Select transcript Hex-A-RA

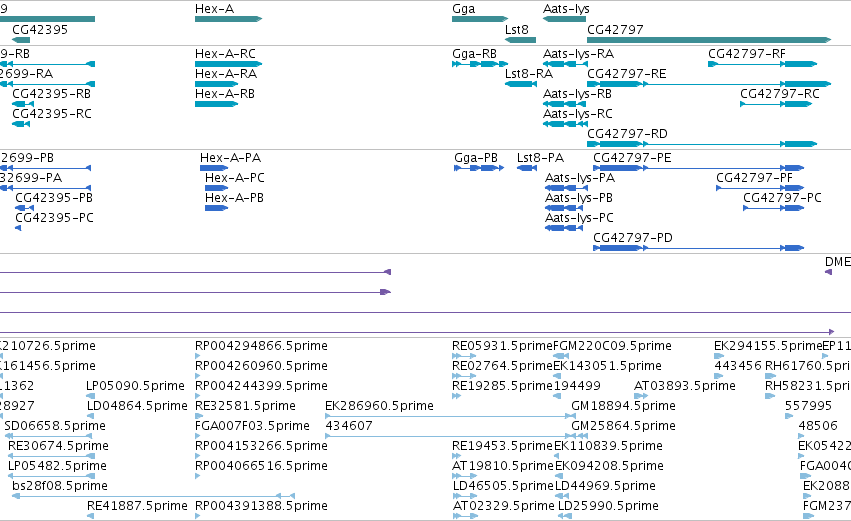click(217, 84)
